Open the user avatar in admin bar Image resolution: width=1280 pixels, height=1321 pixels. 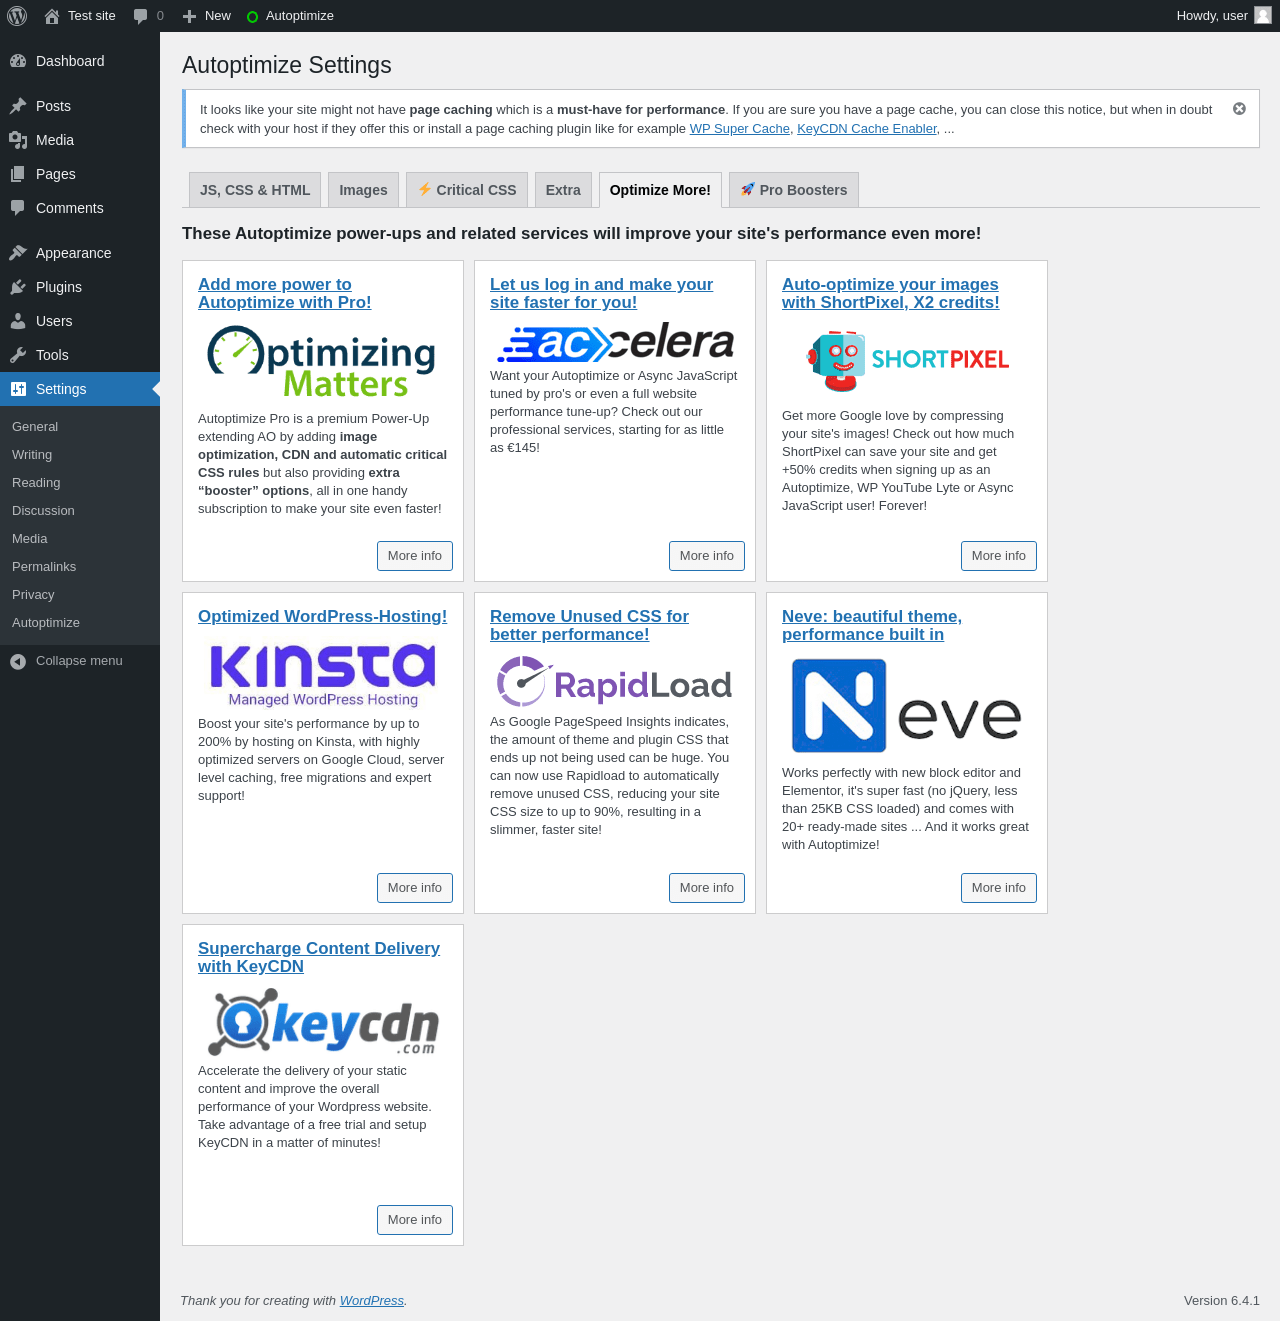coord(1263,16)
